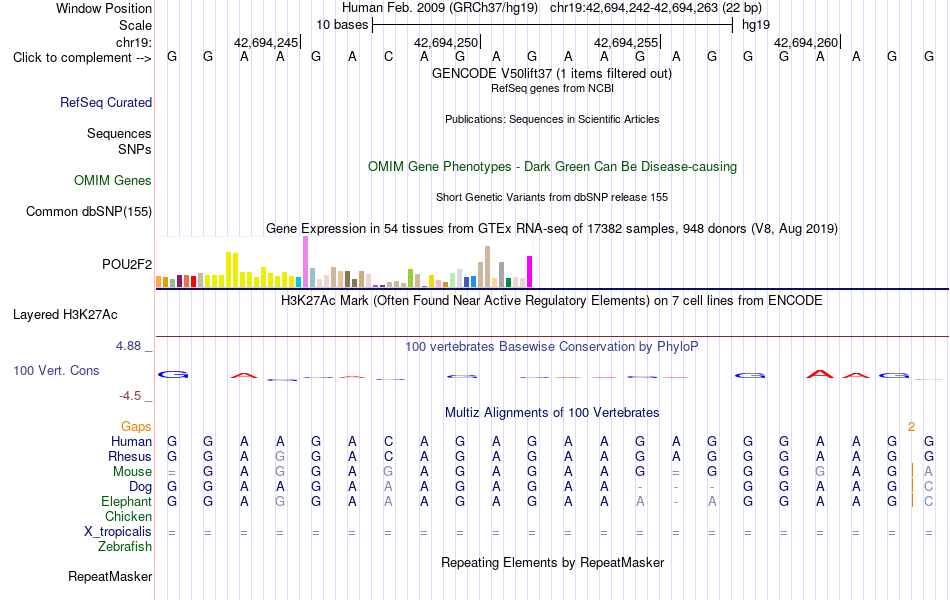Click '100 vertebrates Basewise Conservation by PhyloP' title
The image size is (950, 600).
552,347
